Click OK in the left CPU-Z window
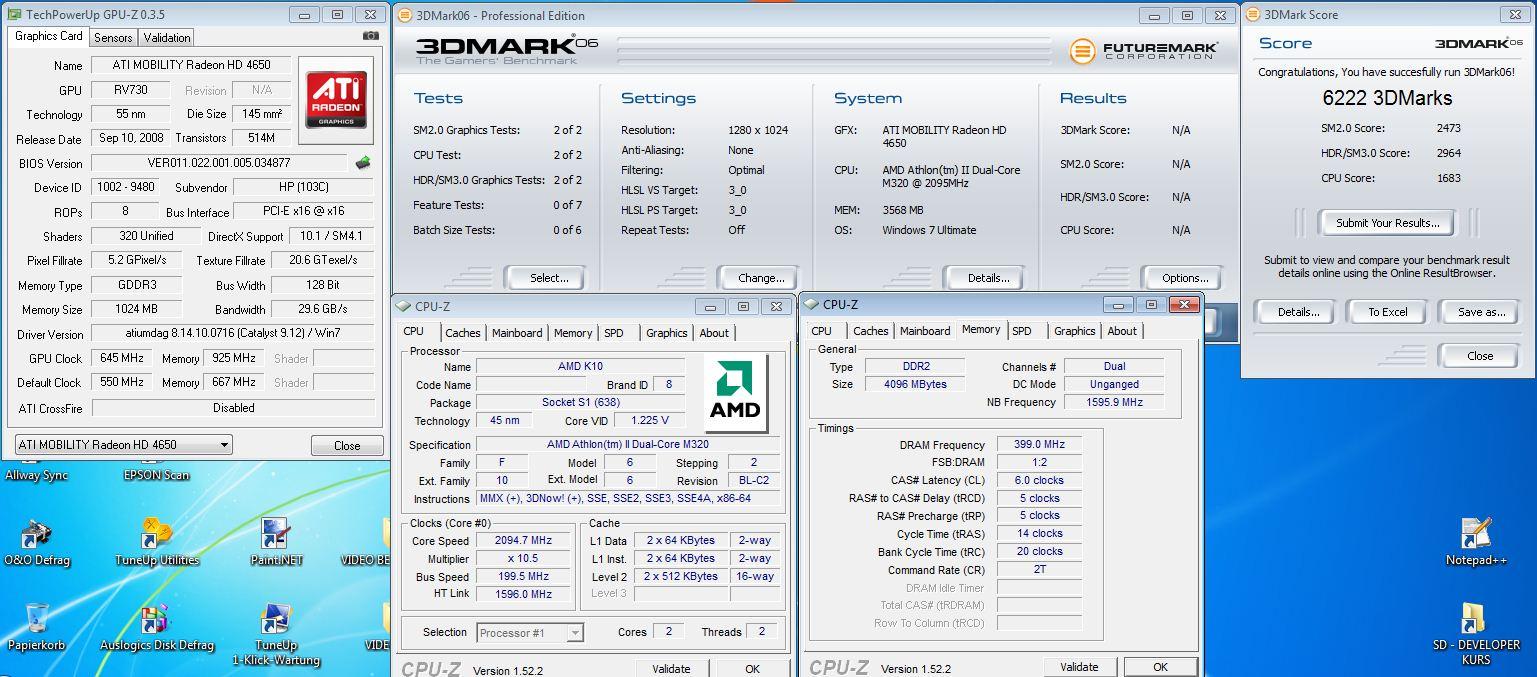Screen dimensions: 1537x677 pyautogui.click(x=752, y=669)
